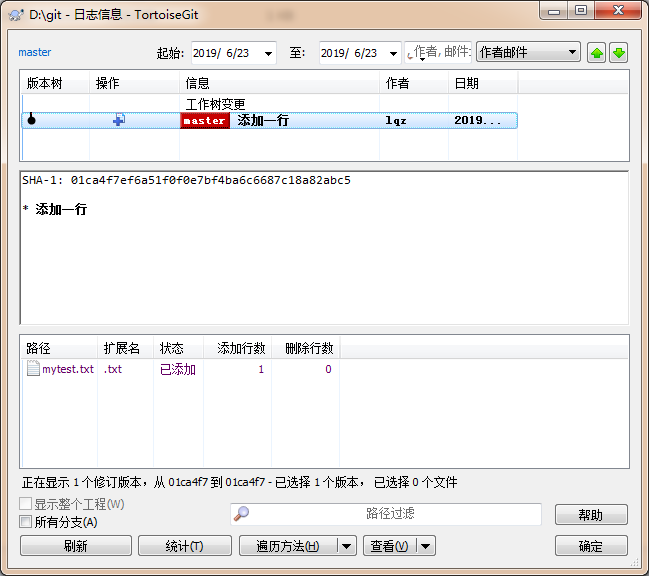The height and width of the screenshot is (576, 649).
Task: Click the 操作 column header
Action: (x=135, y=83)
